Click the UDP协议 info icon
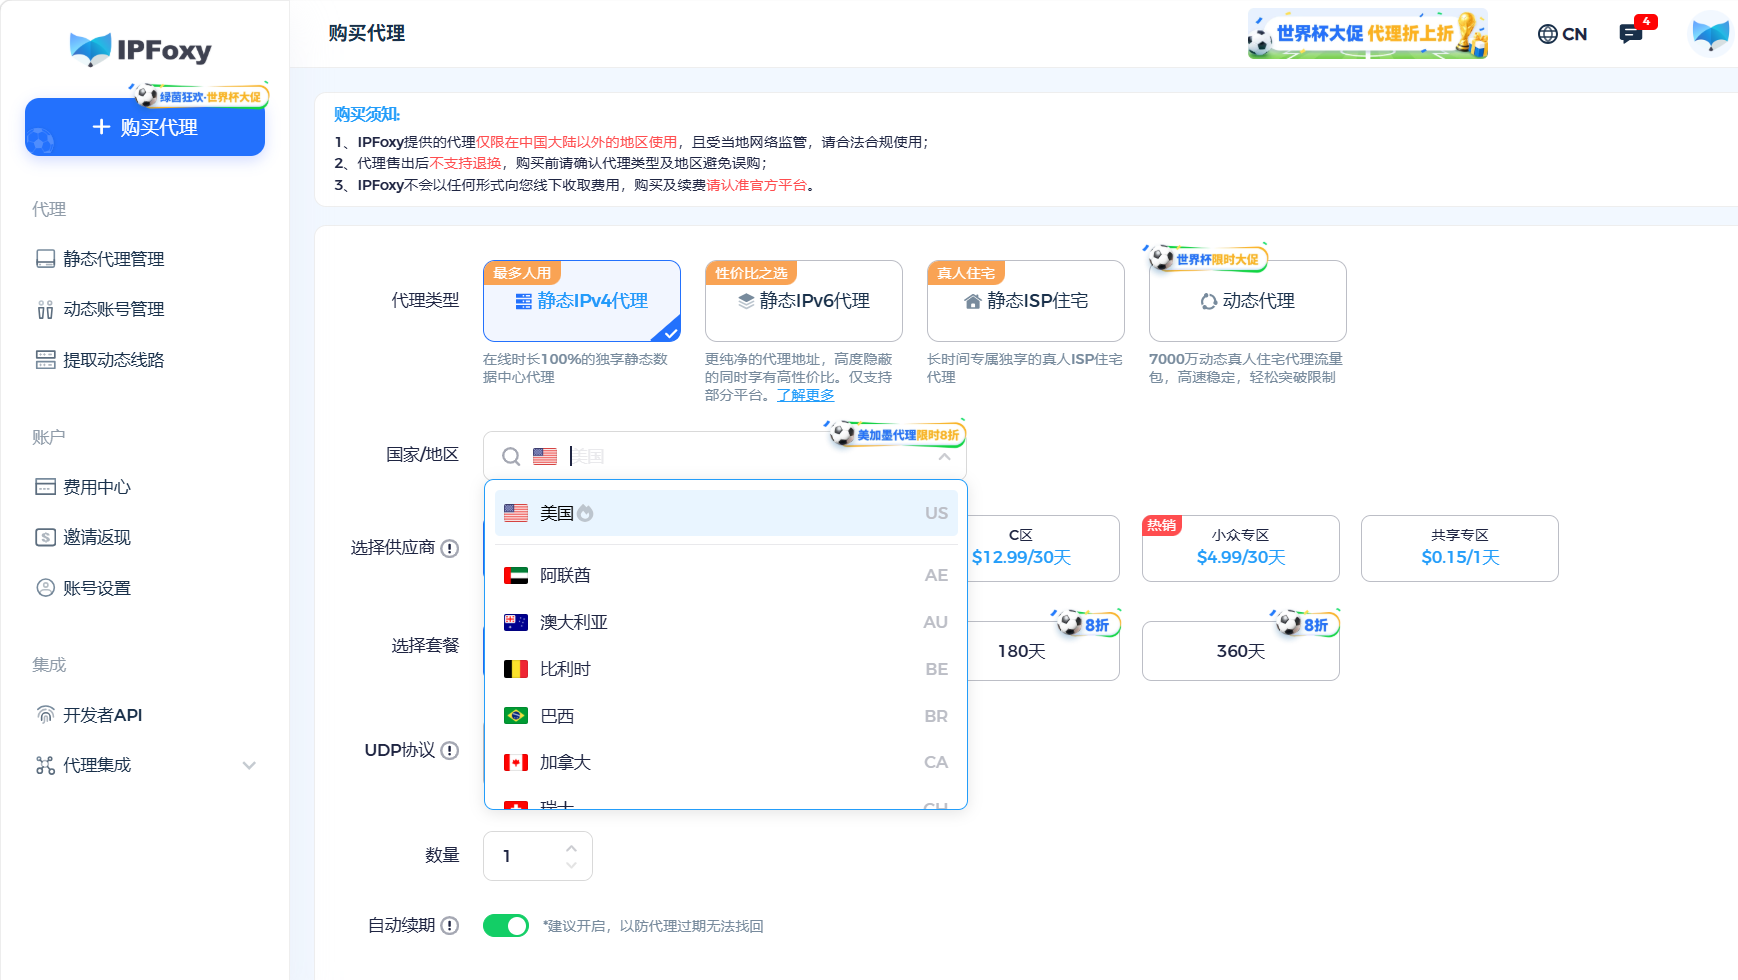The width and height of the screenshot is (1738, 980). click(x=450, y=750)
